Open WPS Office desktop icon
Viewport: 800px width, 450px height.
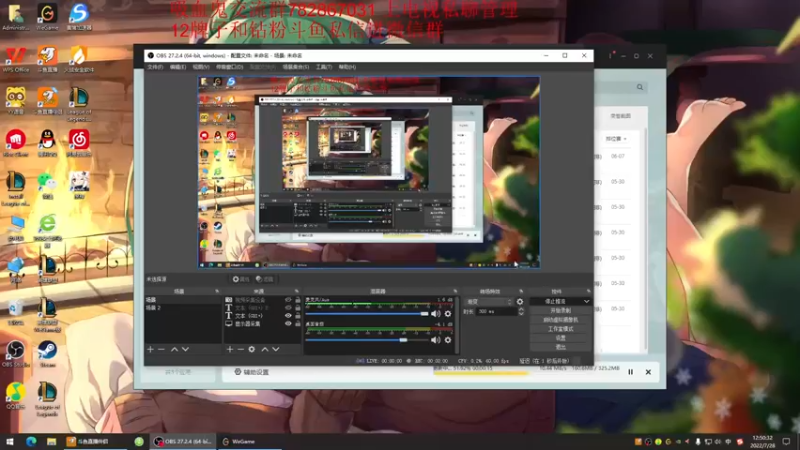point(16,60)
